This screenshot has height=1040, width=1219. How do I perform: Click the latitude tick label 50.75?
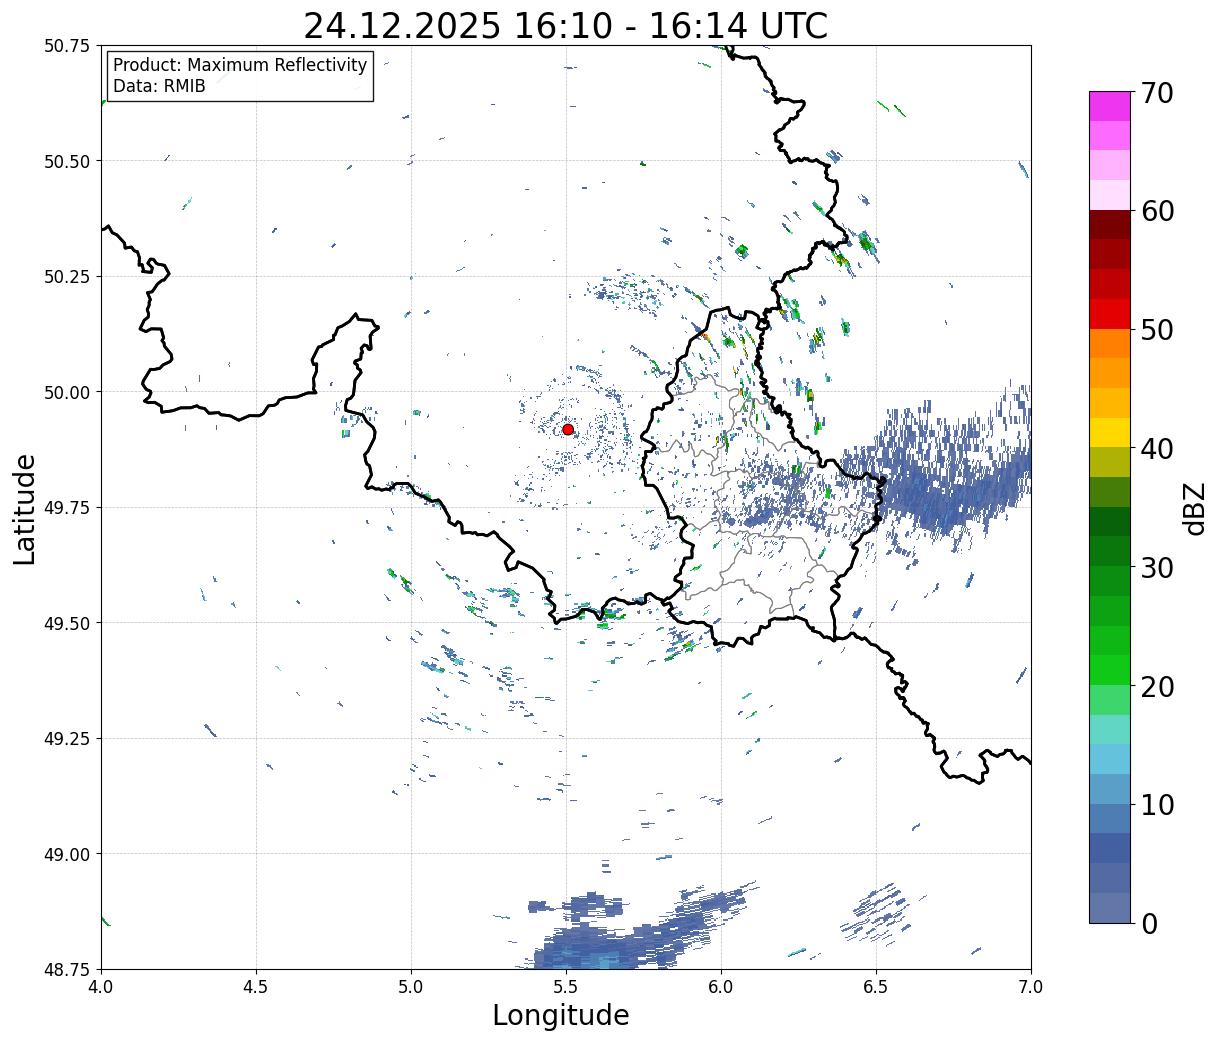click(66, 46)
